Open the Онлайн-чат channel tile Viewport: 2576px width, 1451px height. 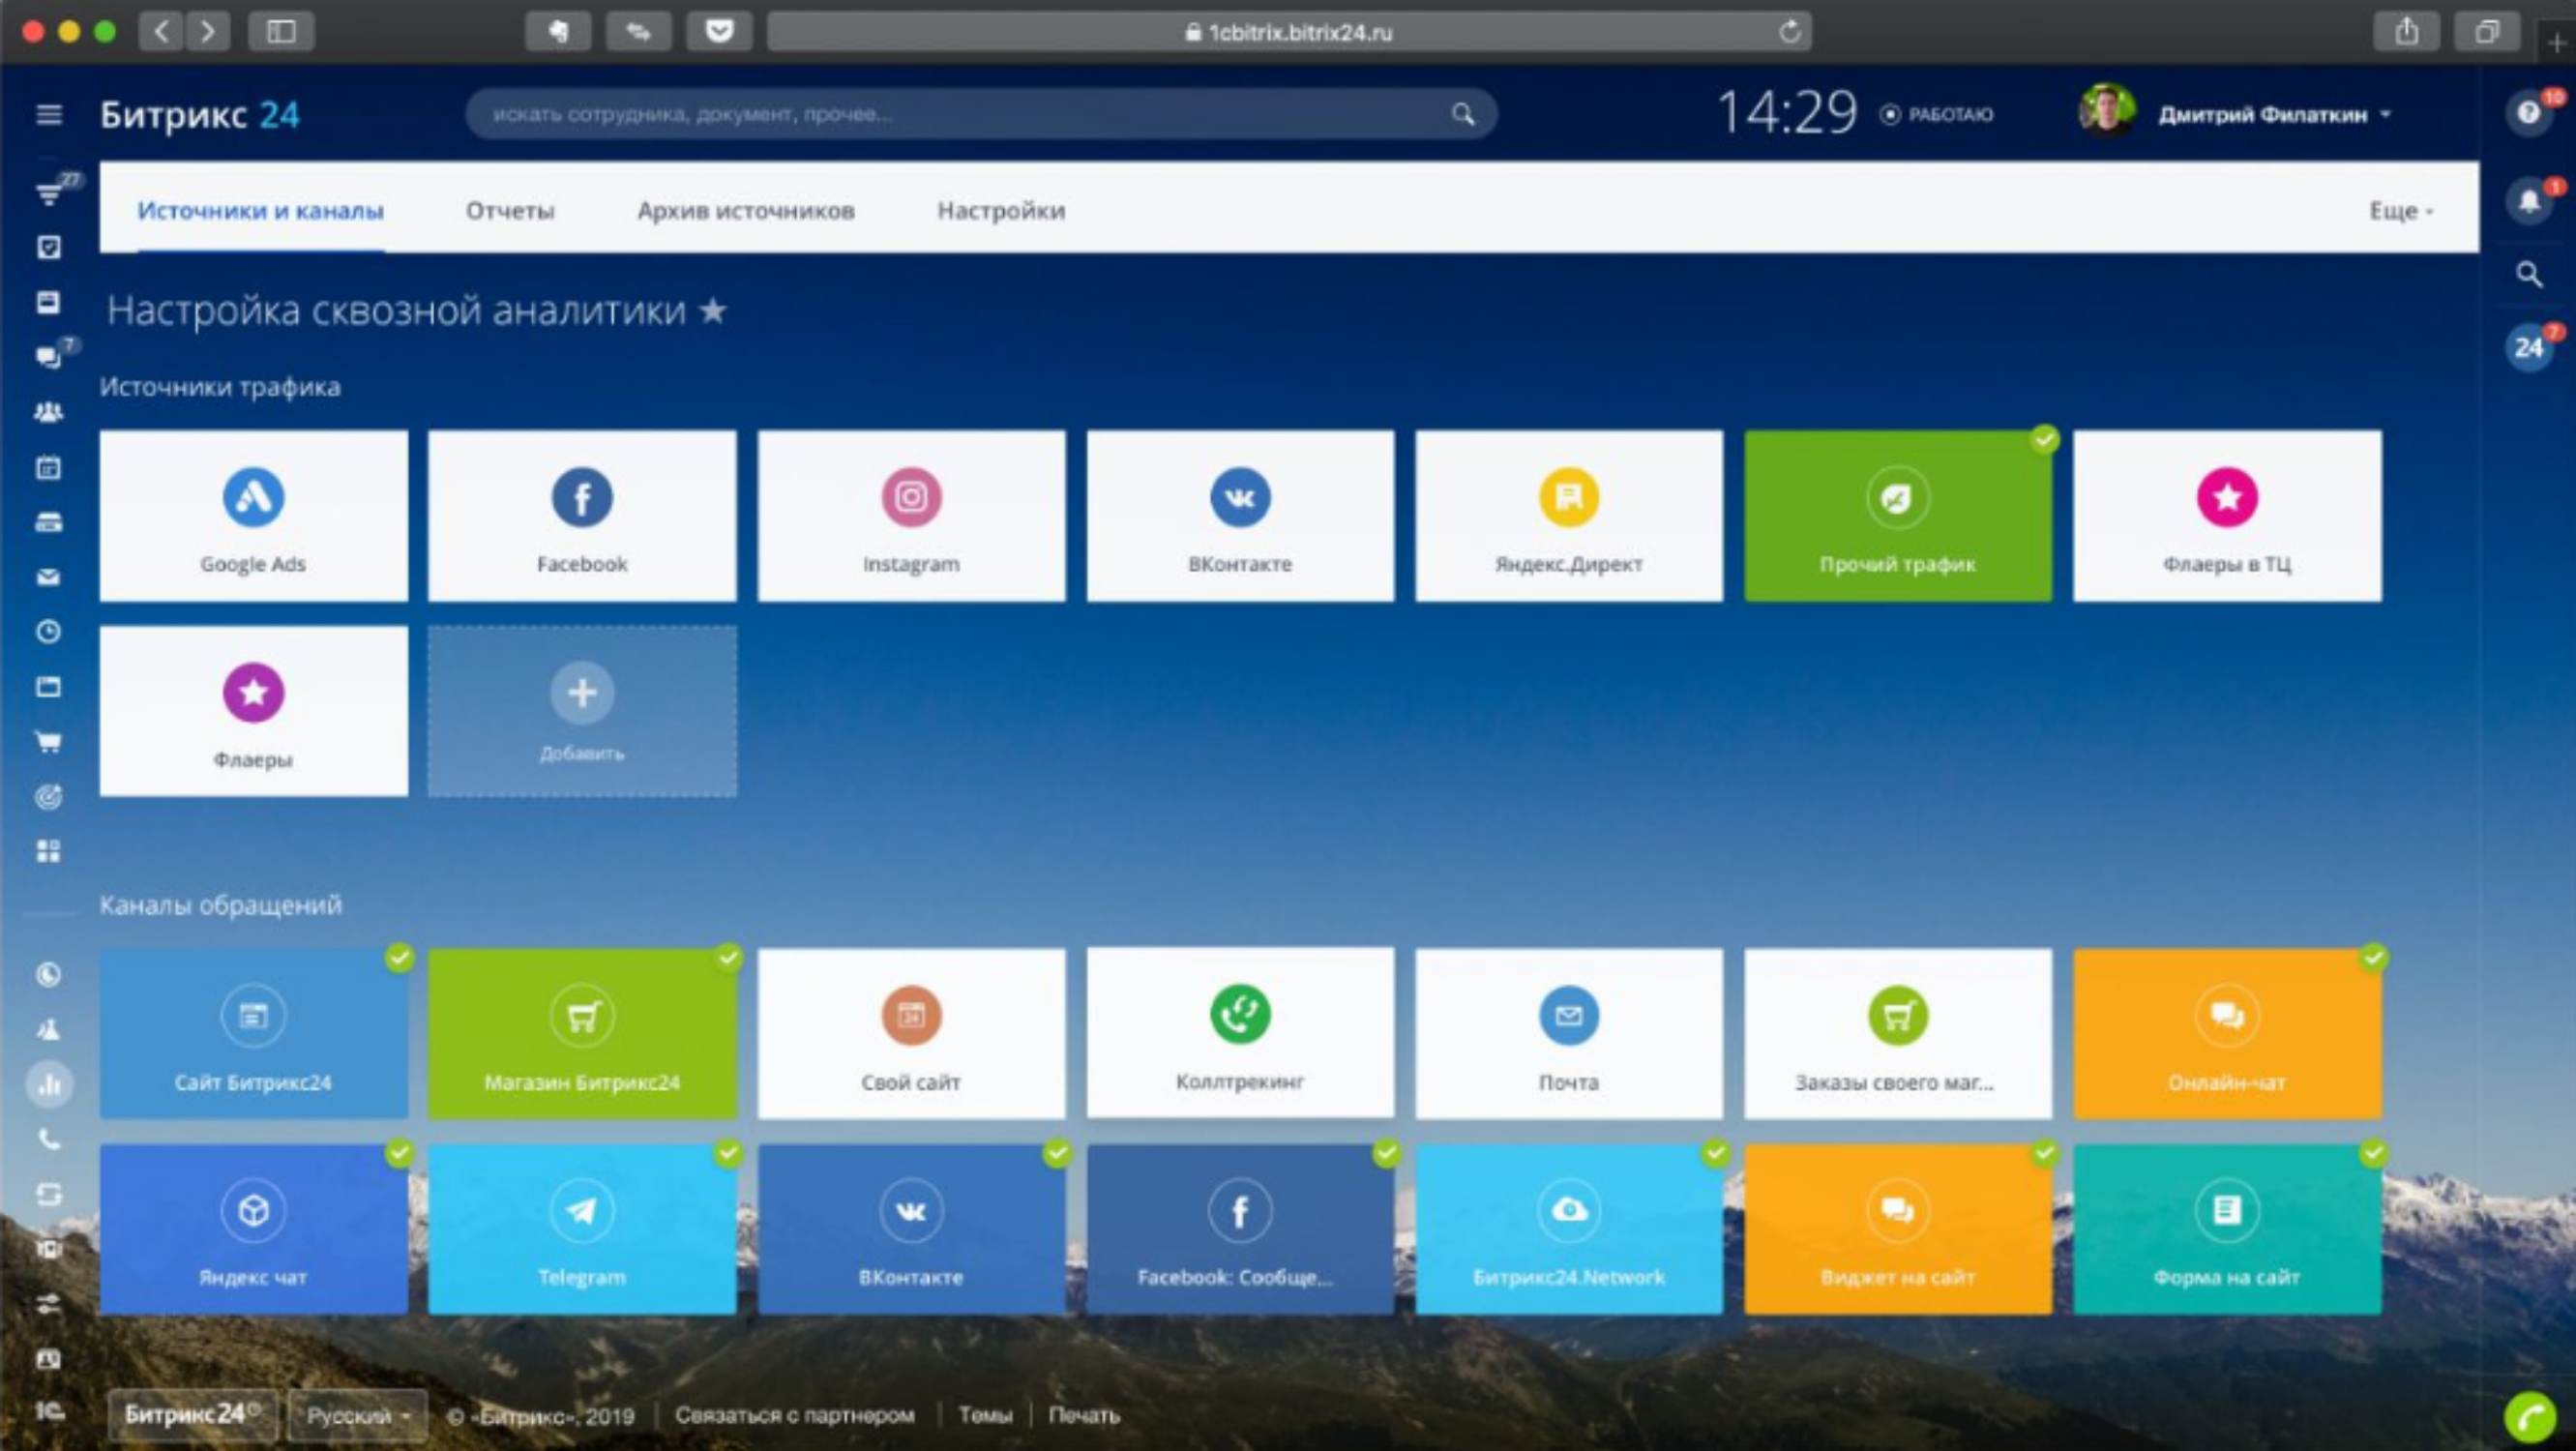tap(2227, 1033)
